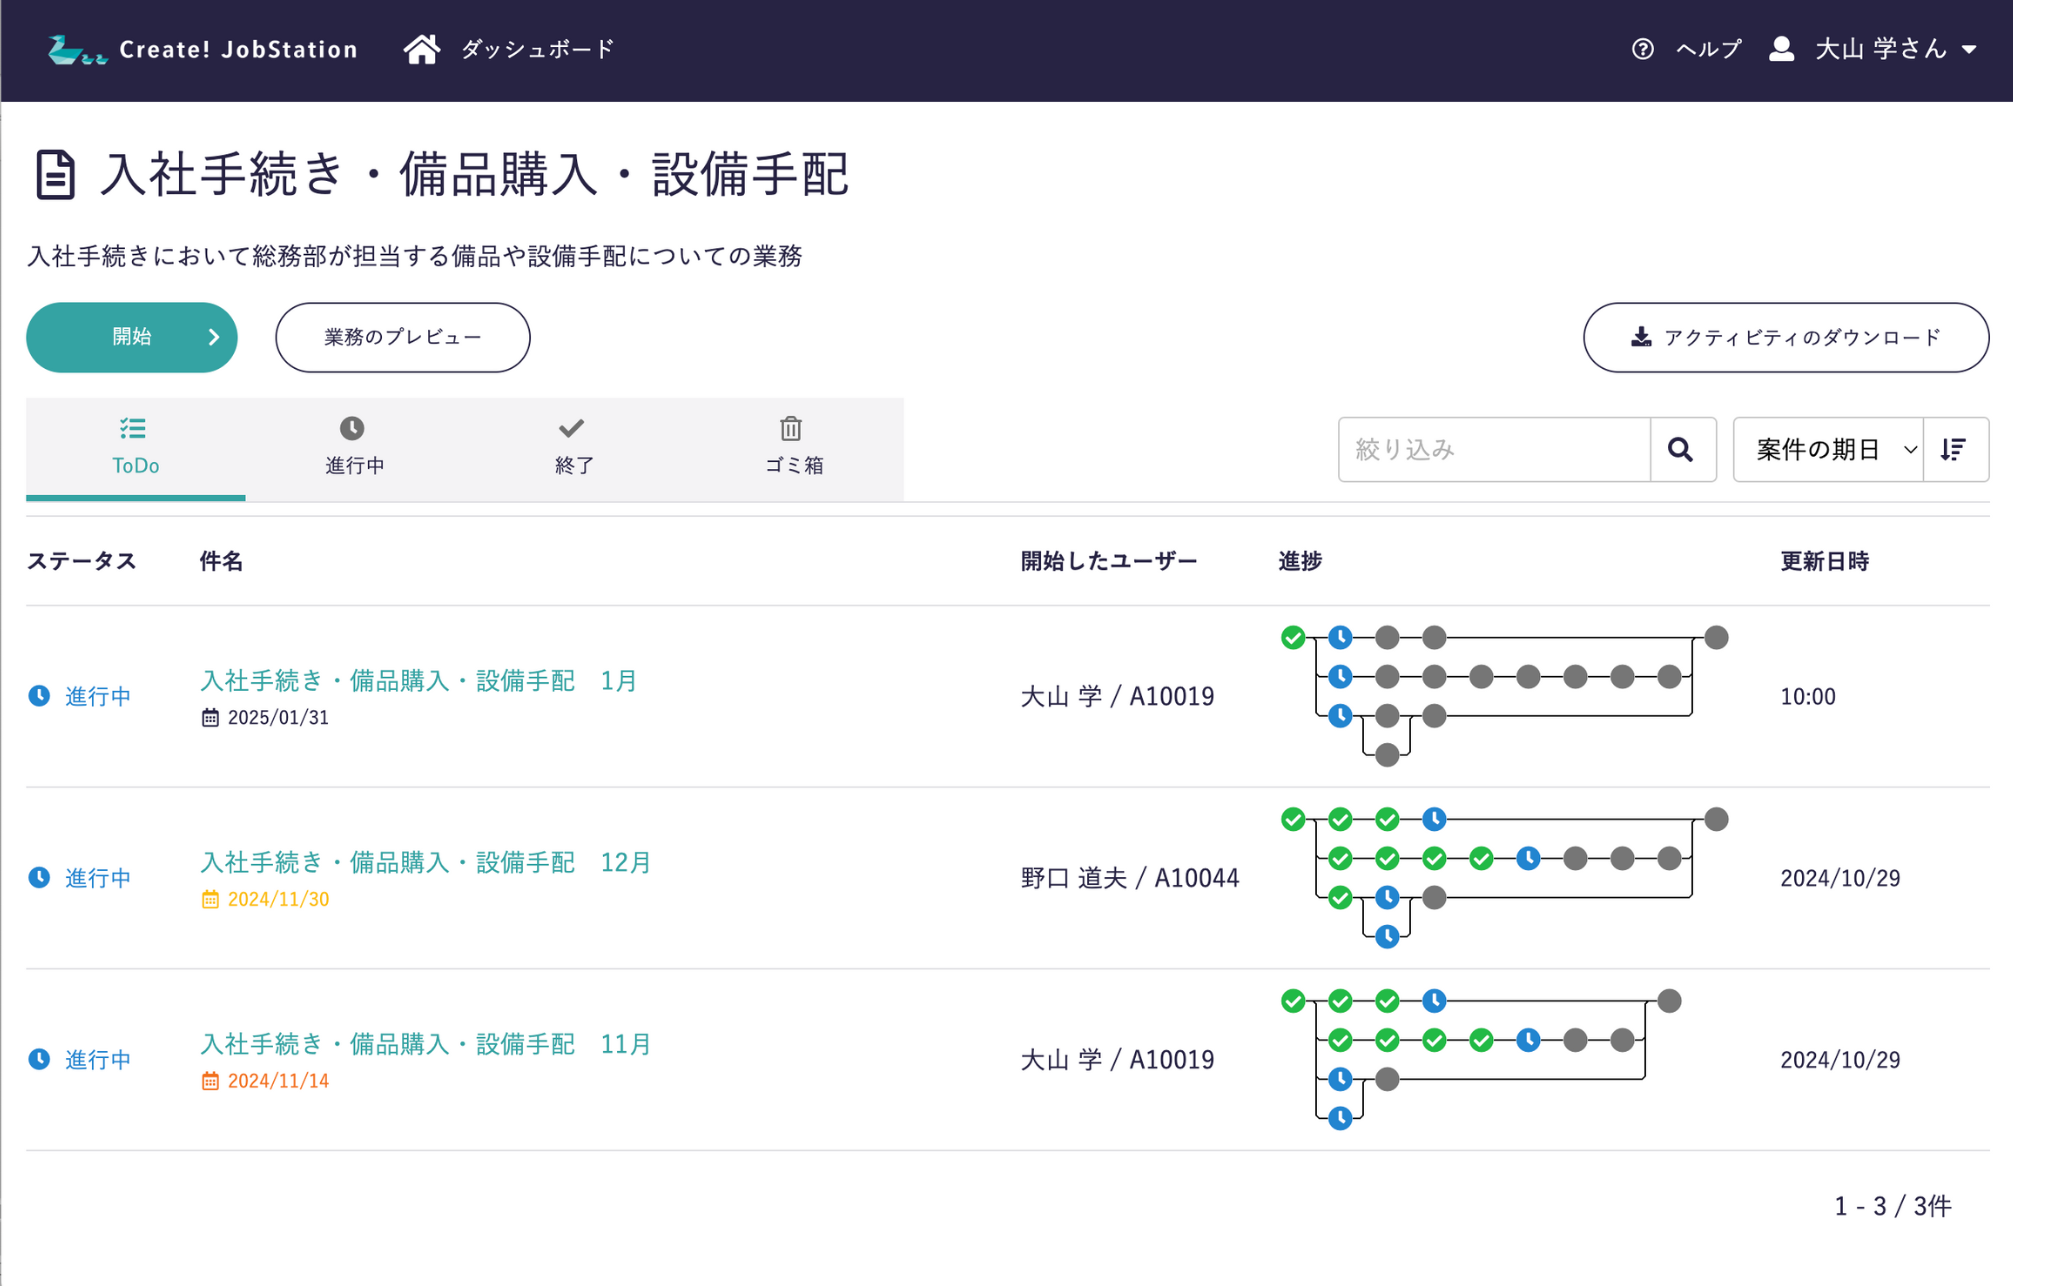This screenshot has height=1286, width=2048.
Task: Click the help question mark icon
Action: pyautogui.click(x=1642, y=49)
